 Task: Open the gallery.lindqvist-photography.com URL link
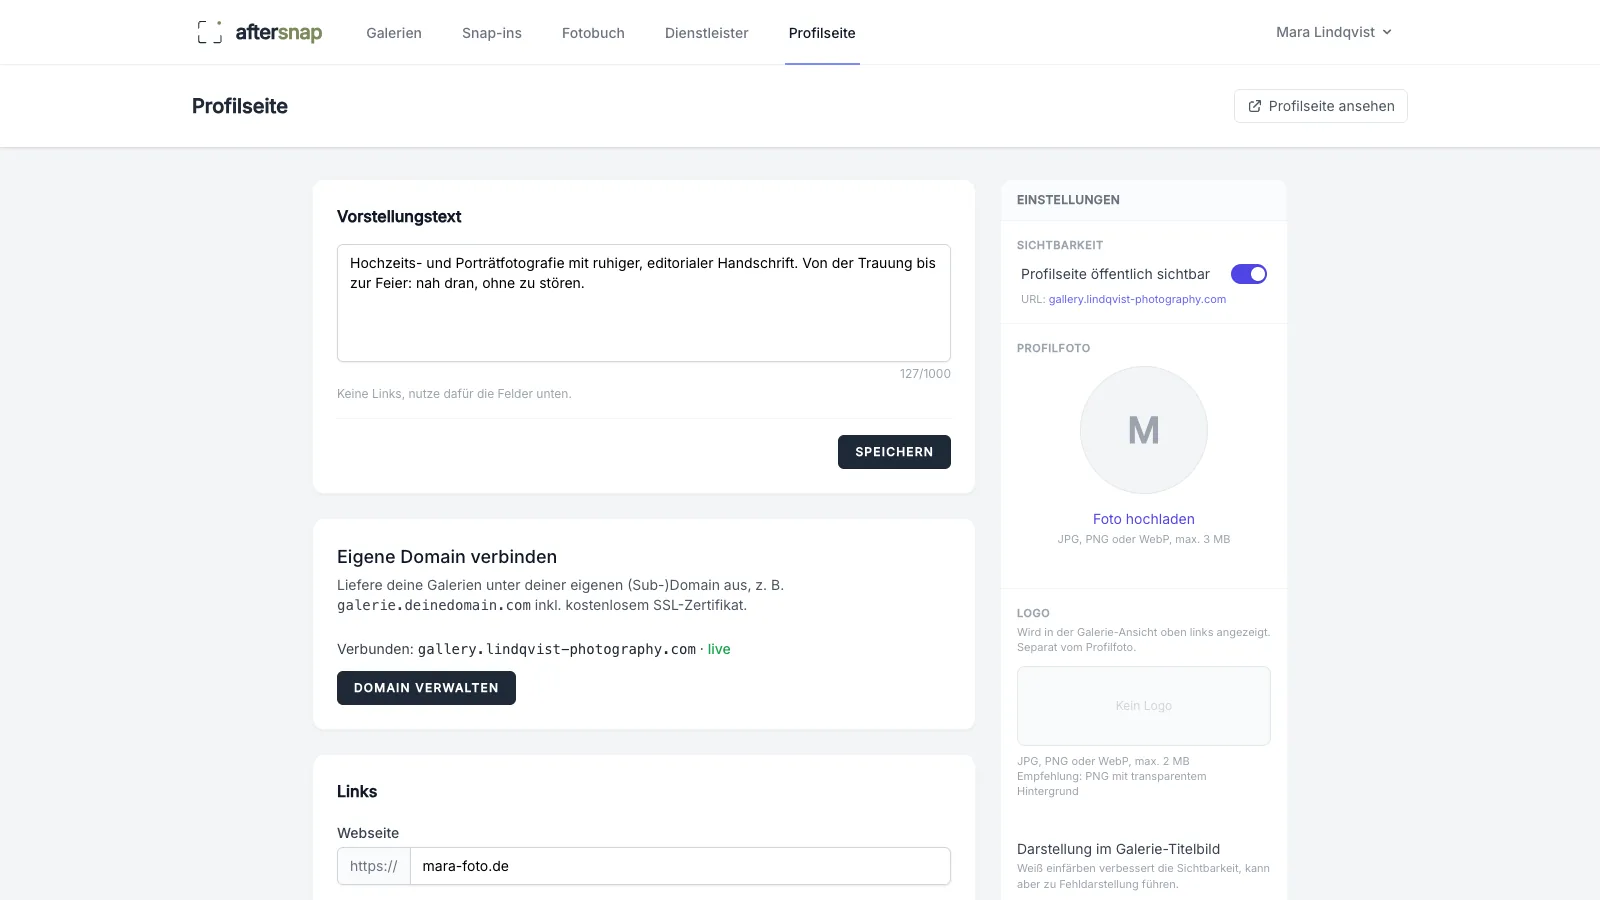point(1137,299)
